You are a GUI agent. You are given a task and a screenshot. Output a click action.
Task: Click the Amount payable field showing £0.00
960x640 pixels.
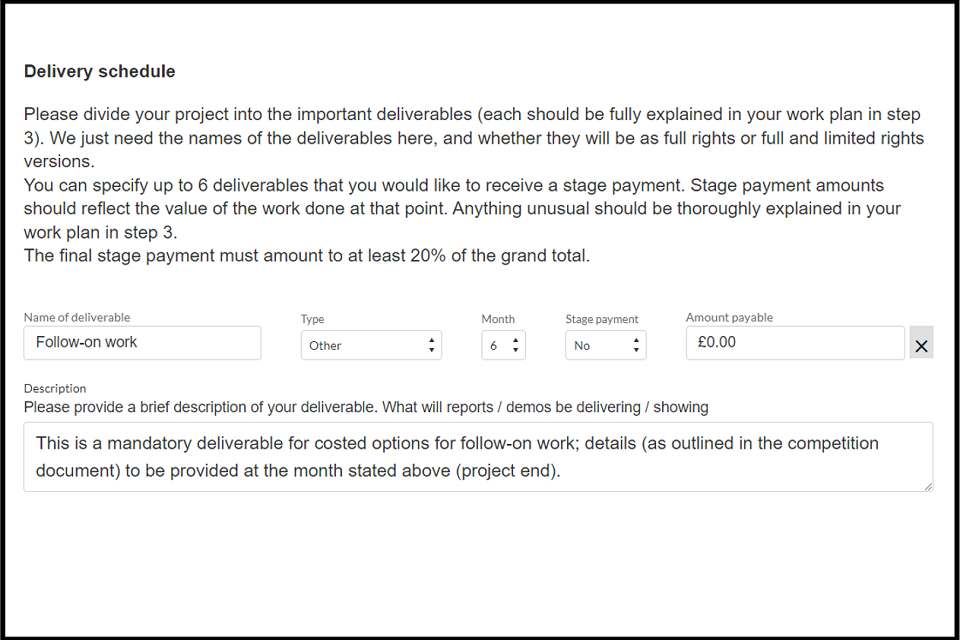point(795,342)
